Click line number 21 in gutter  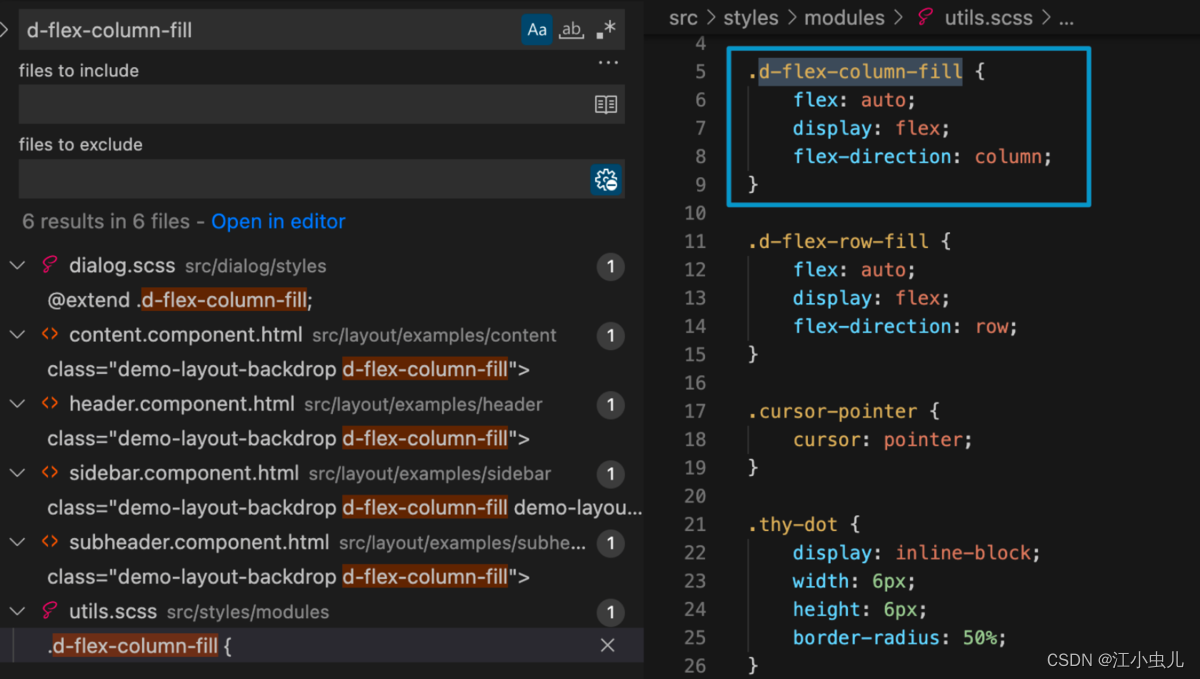(x=695, y=524)
